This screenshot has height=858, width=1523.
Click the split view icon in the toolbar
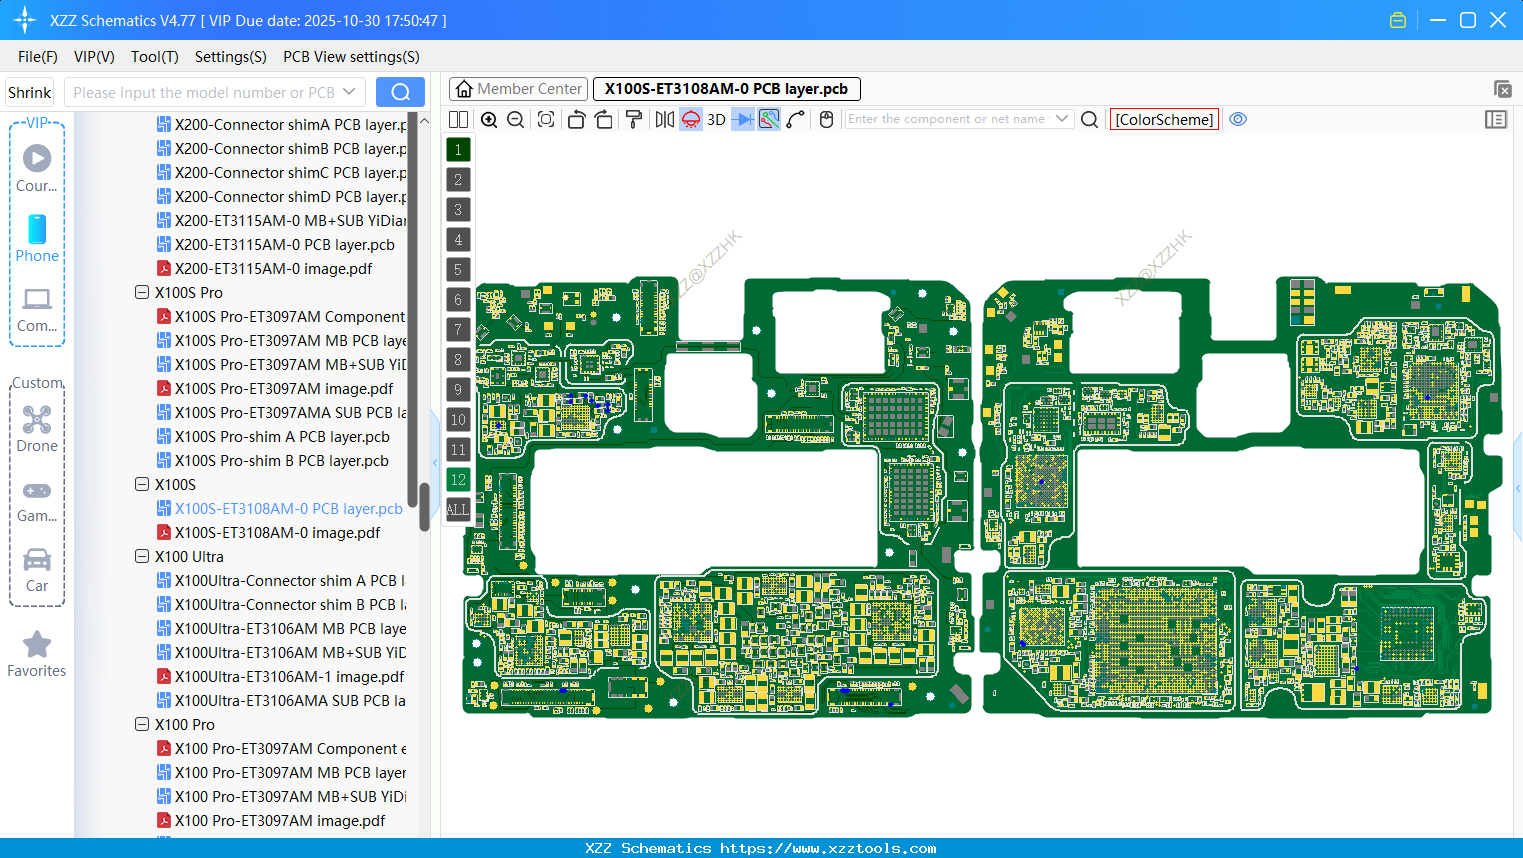point(458,119)
